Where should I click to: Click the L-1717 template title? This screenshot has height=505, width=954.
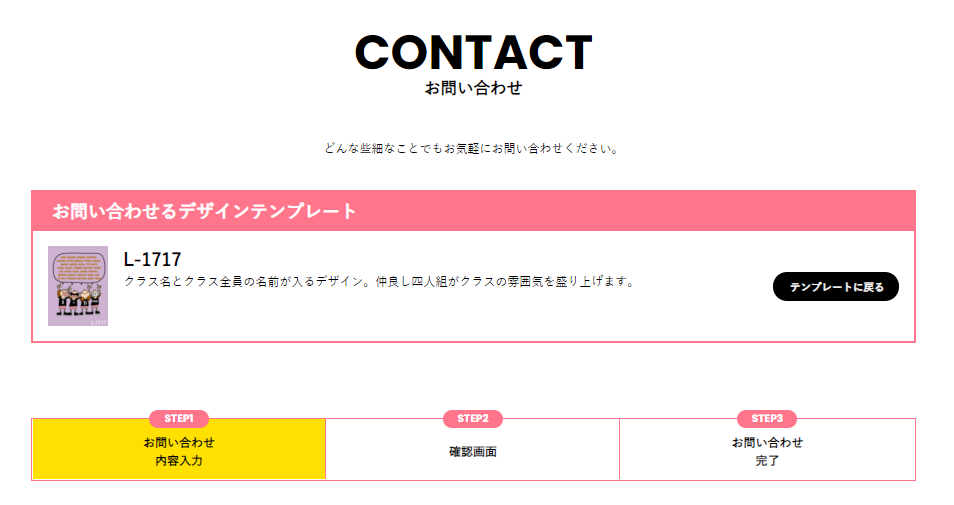[x=152, y=260]
